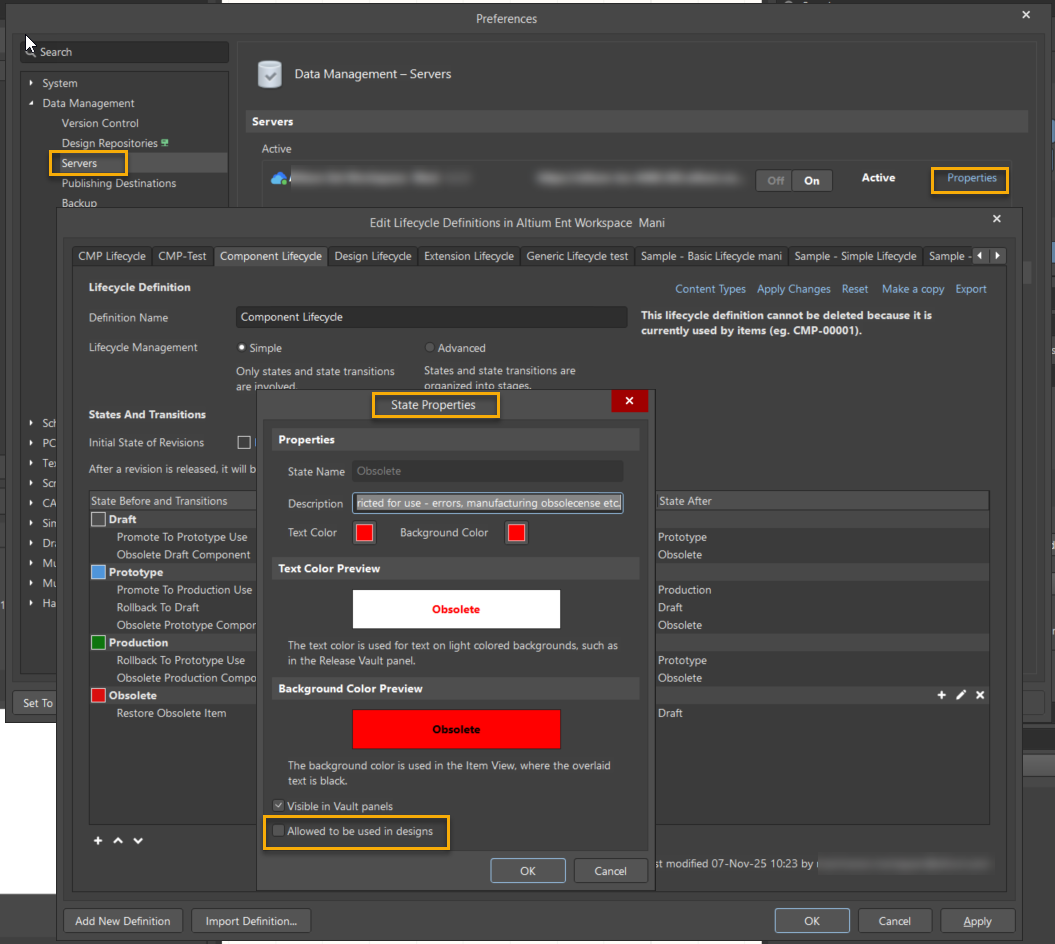Move state down with the down arrow icon

pos(138,841)
